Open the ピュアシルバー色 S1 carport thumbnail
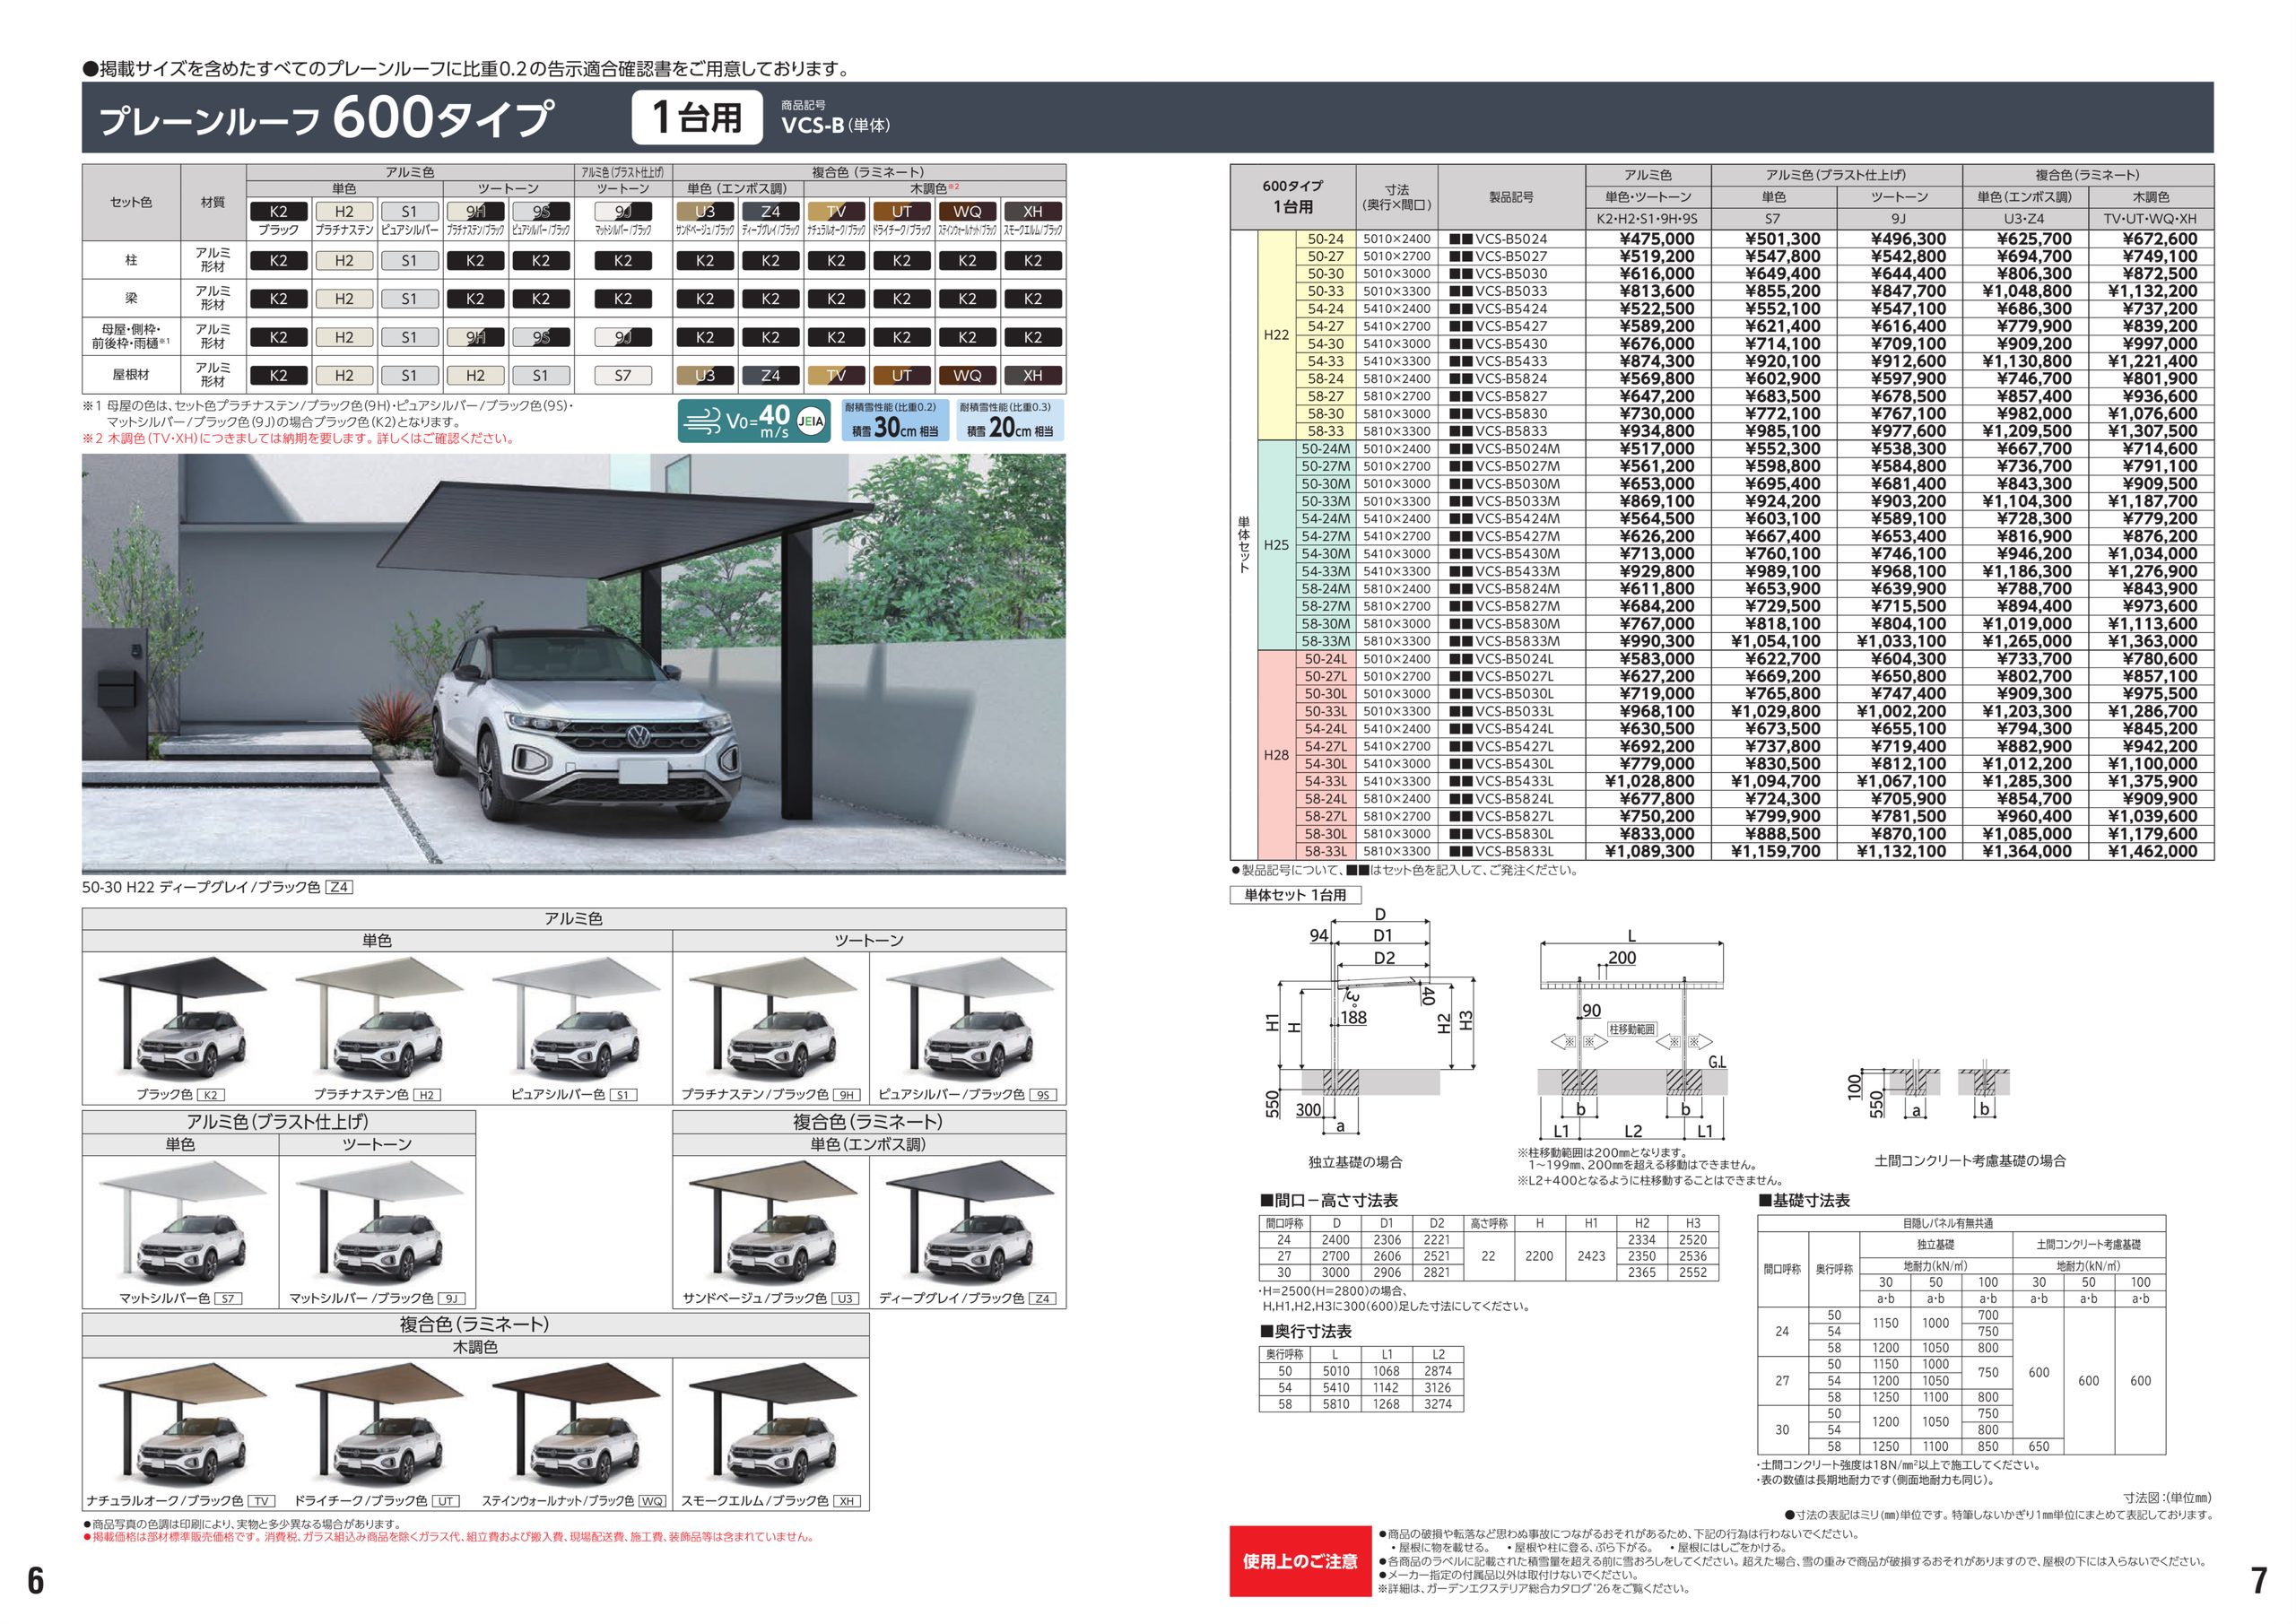This screenshot has width=2296, height=1624. [574, 1019]
